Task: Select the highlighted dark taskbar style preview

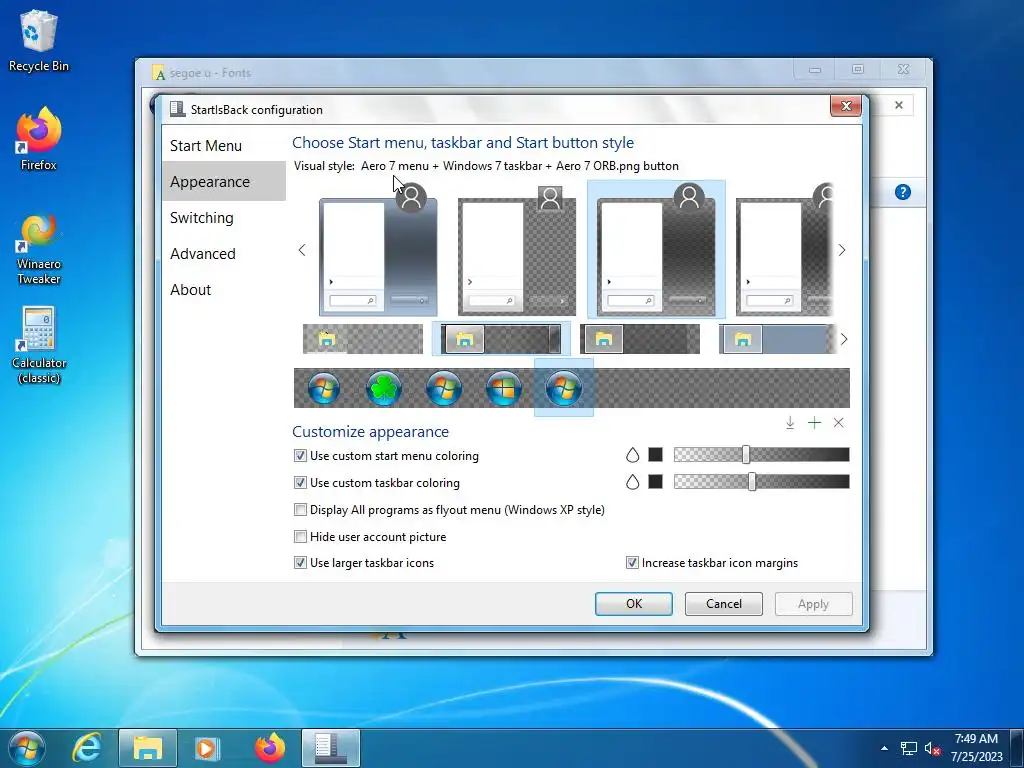Action: point(501,339)
